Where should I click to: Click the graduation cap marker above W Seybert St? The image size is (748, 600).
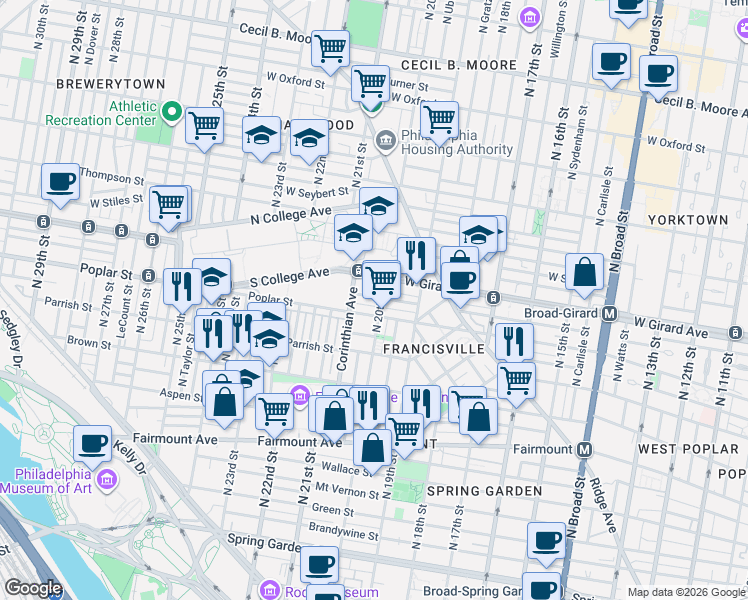(x=378, y=207)
